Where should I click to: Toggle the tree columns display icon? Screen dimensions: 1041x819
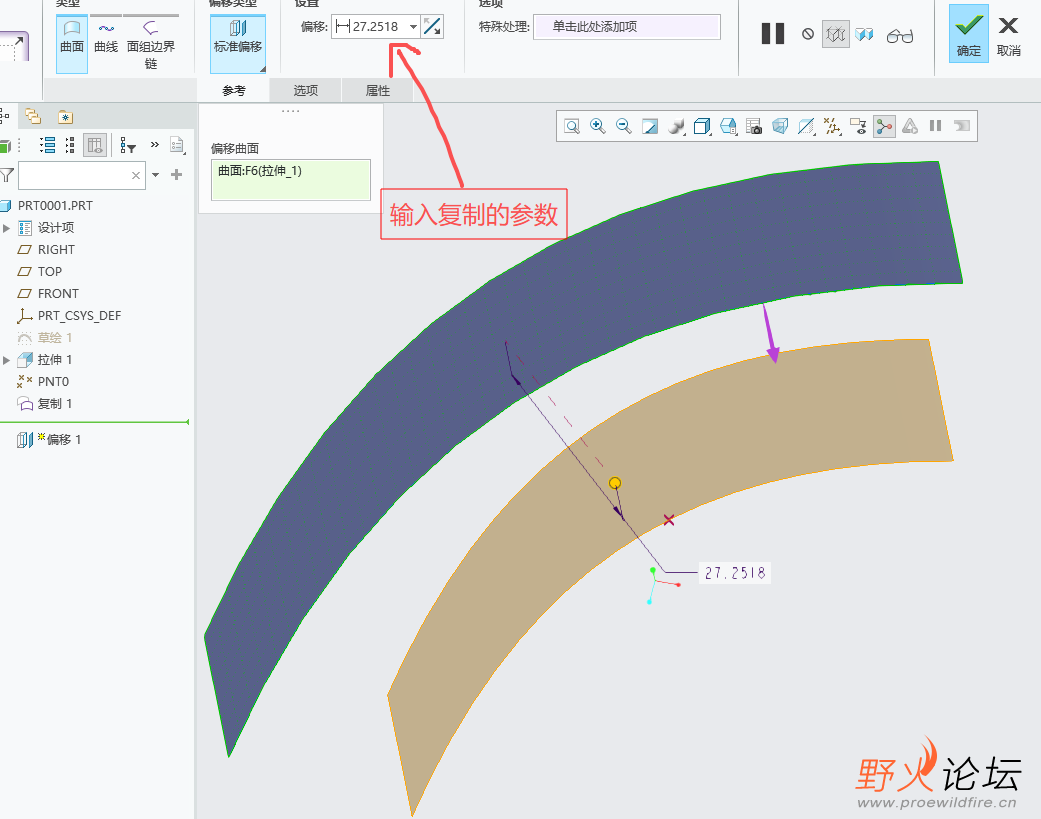click(95, 145)
